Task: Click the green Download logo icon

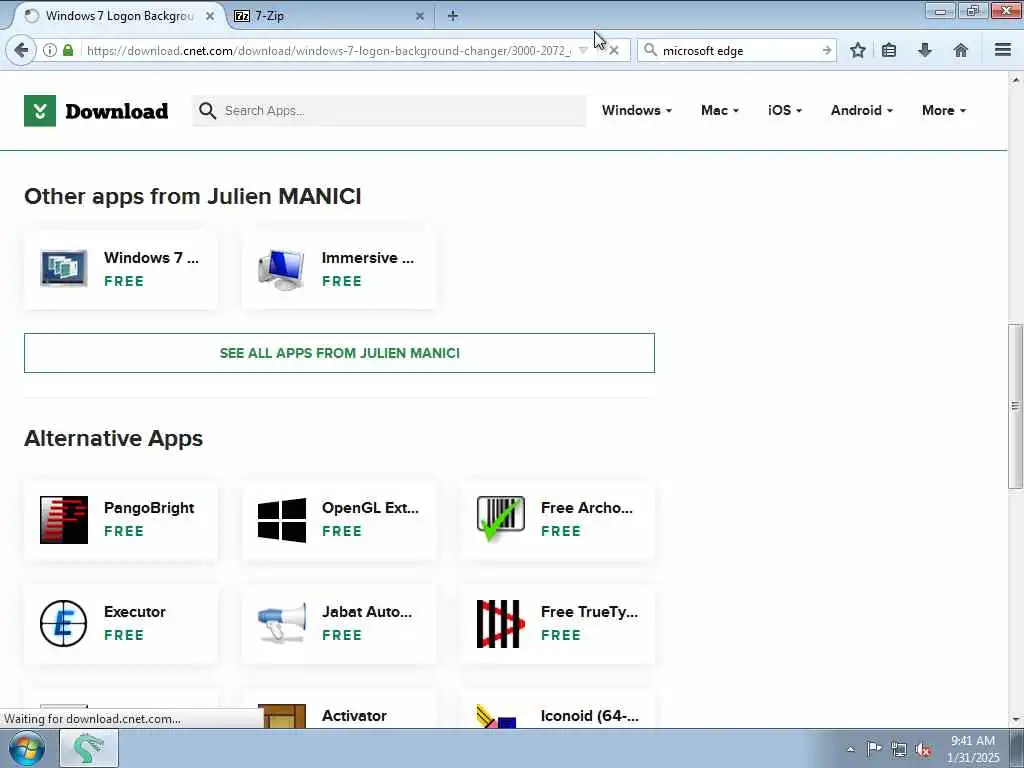Action: pyautogui.click(x=40, y=111)
